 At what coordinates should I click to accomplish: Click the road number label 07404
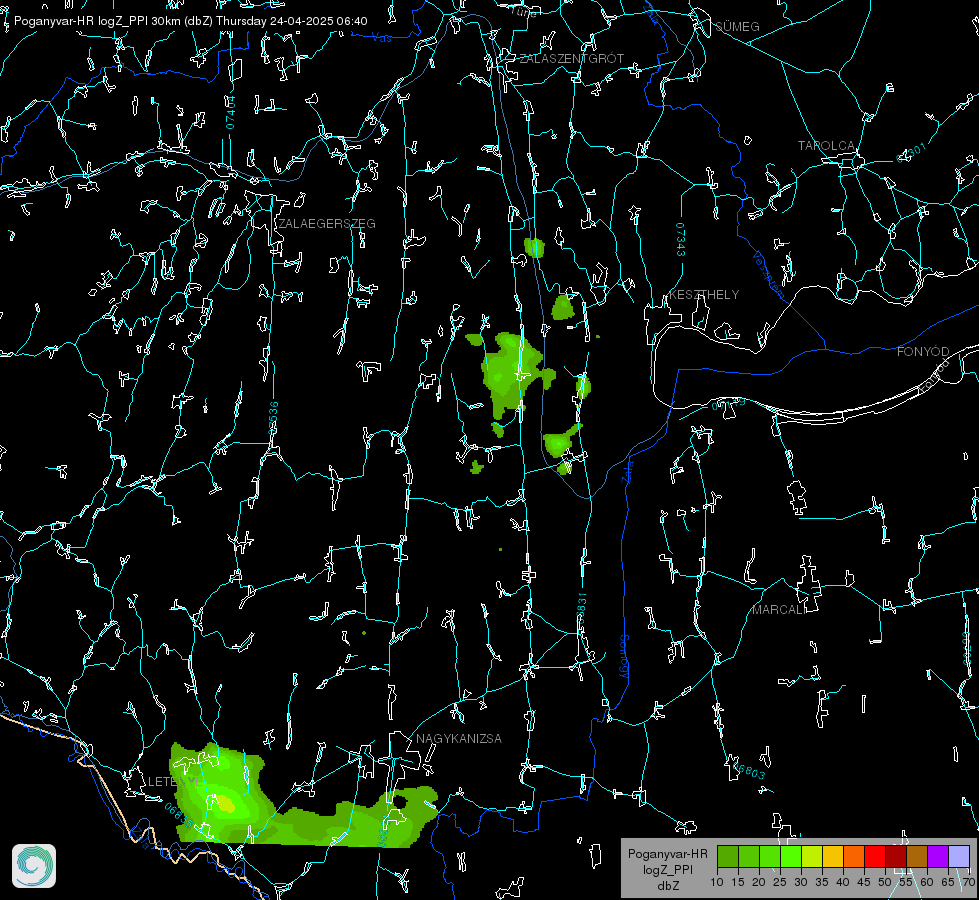[x=230, y=112]
